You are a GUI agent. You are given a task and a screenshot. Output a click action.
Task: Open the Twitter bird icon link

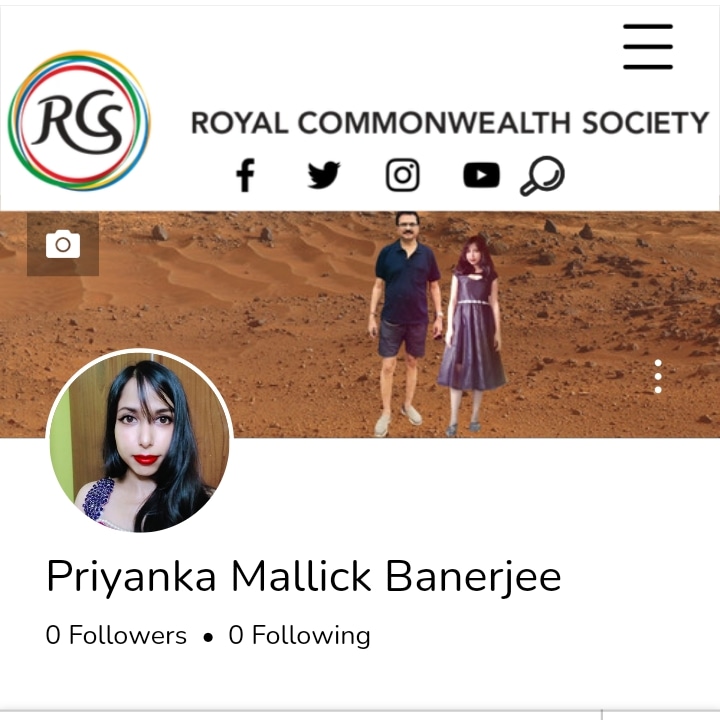coord(324,175)
